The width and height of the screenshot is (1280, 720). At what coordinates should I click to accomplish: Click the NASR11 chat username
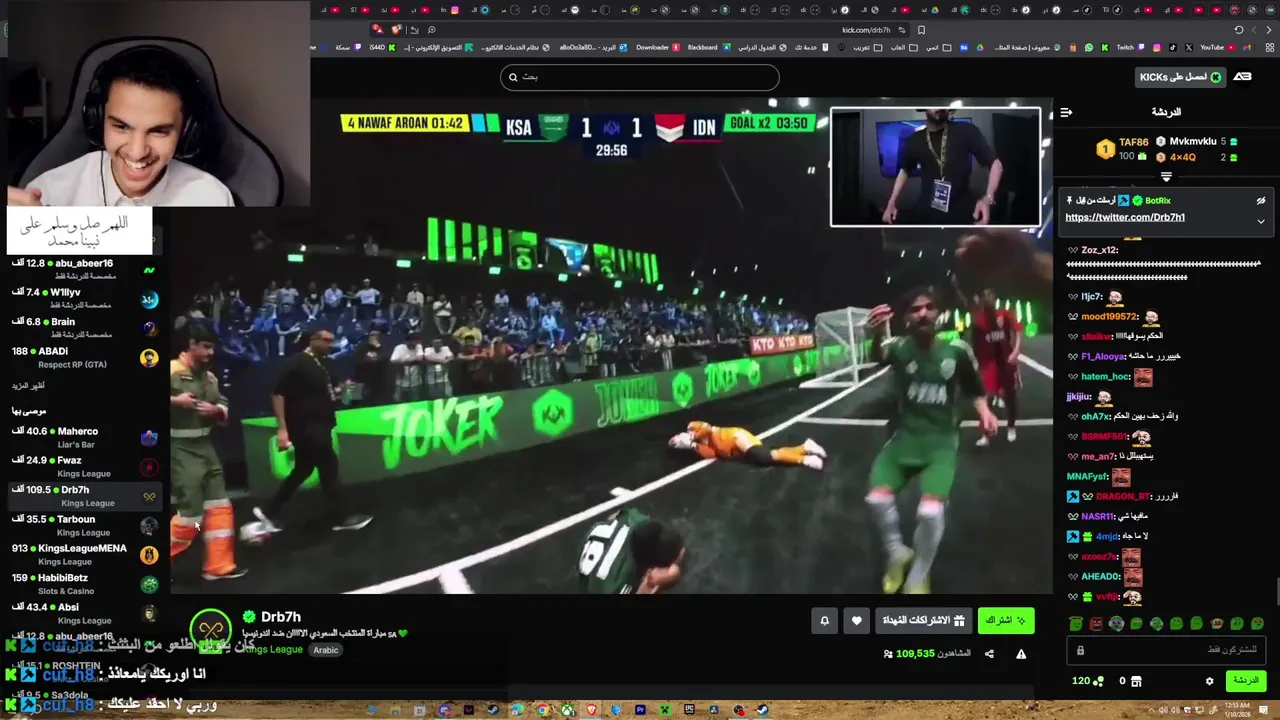[1098, 517]
